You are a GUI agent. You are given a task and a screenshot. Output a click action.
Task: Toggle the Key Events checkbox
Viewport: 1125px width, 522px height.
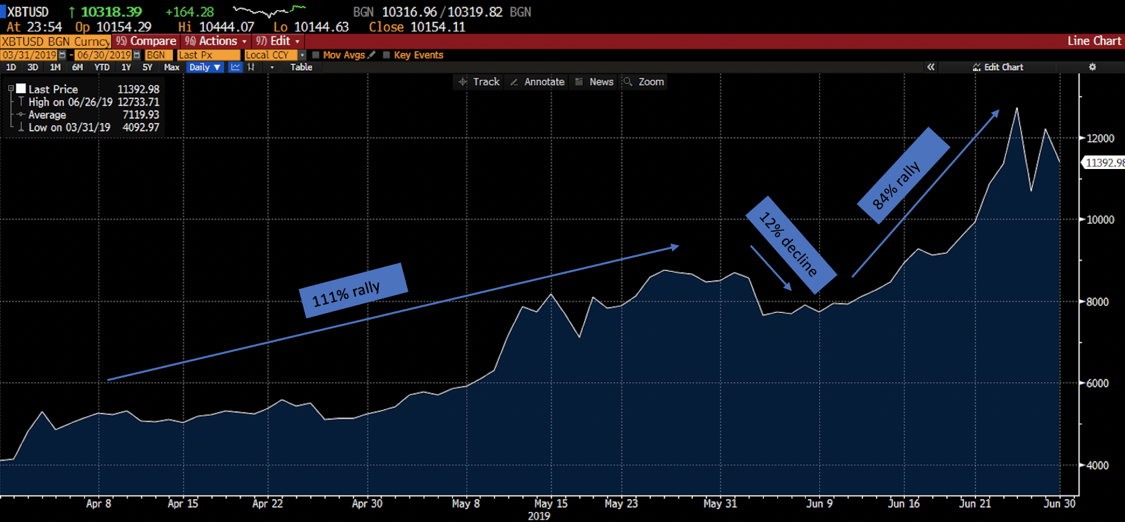click(386, 55)
